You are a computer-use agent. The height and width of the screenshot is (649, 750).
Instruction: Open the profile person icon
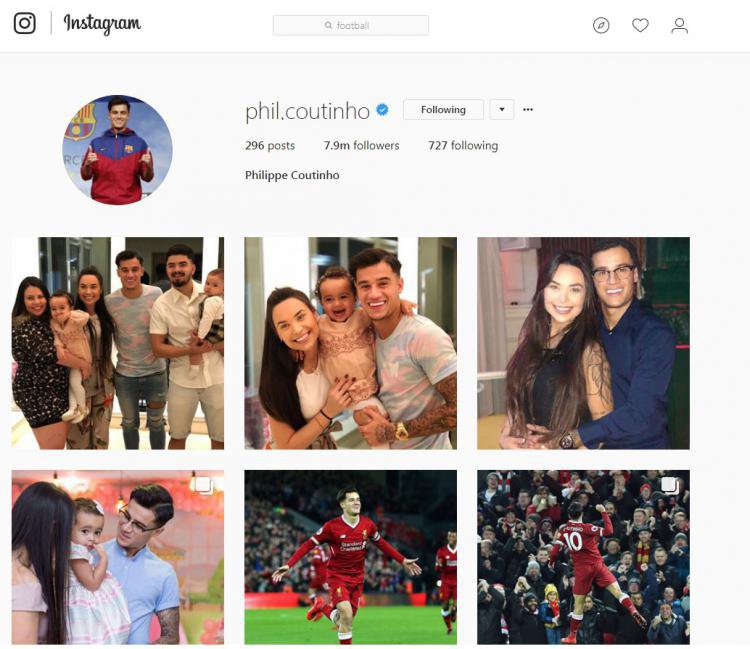pos(679,25)
